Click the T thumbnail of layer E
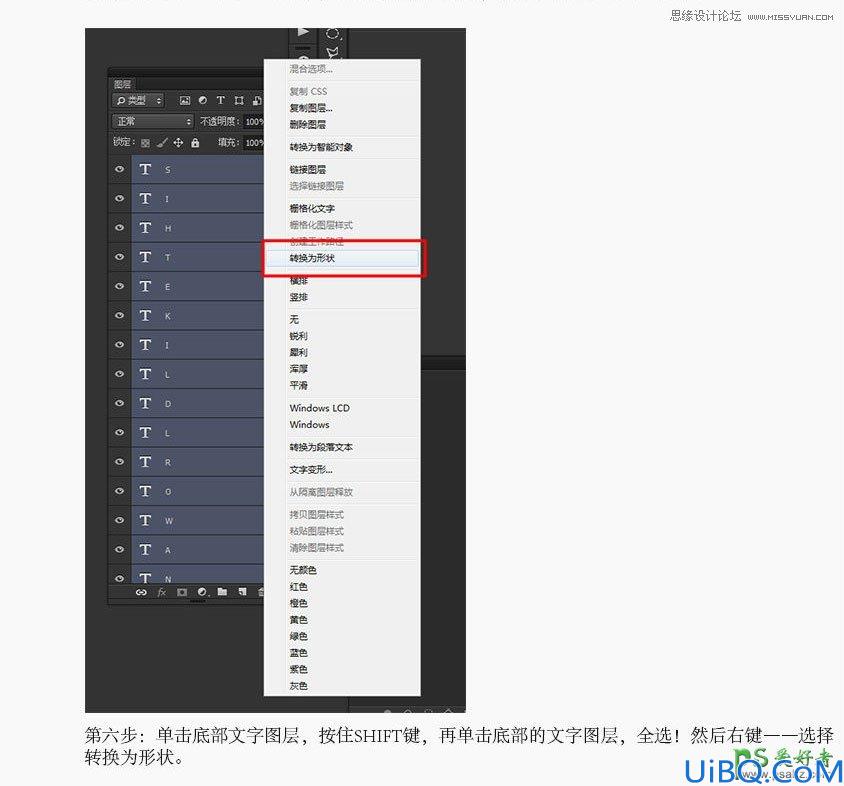Screen dimensions: 844x786 145,286
